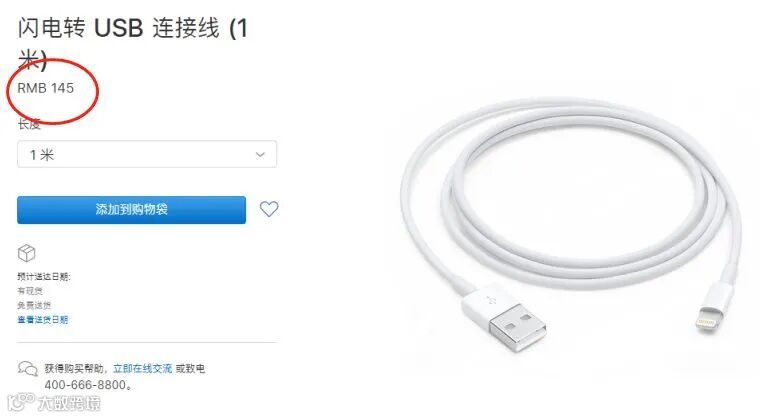Click the RMB 145 price text

46,88
